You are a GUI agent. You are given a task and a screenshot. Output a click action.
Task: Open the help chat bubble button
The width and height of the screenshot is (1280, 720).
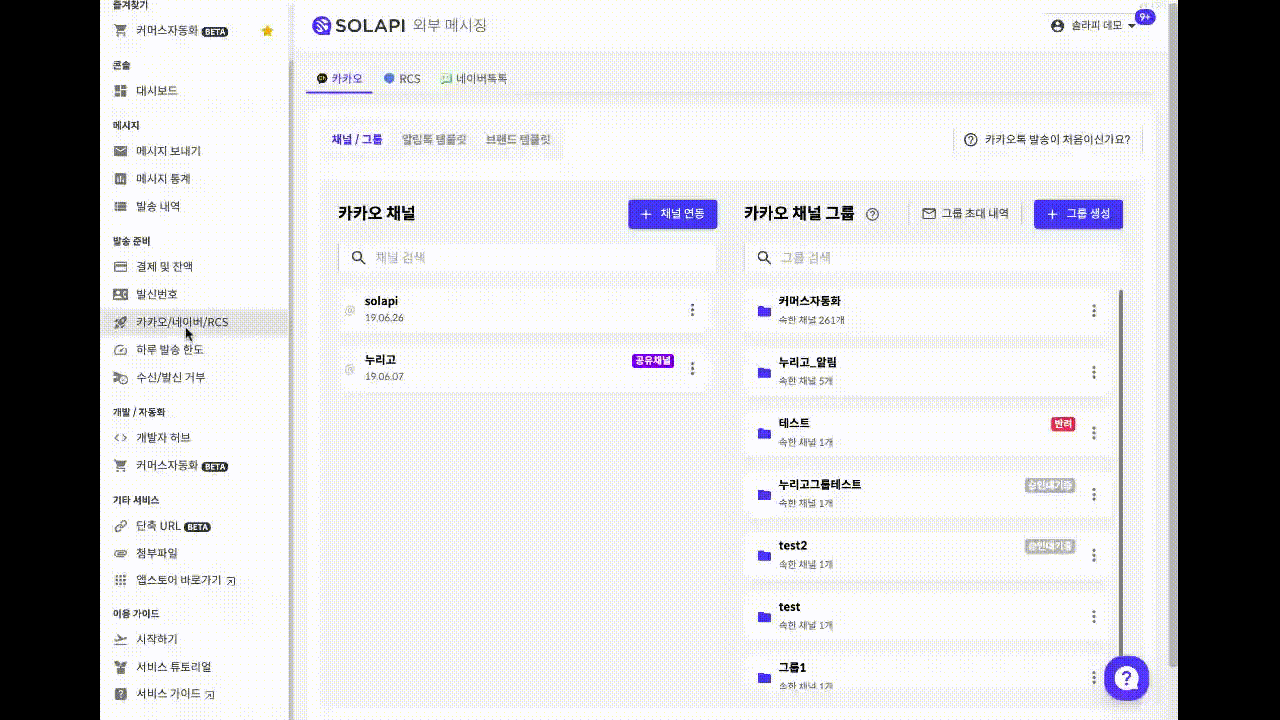point(1126,679)
